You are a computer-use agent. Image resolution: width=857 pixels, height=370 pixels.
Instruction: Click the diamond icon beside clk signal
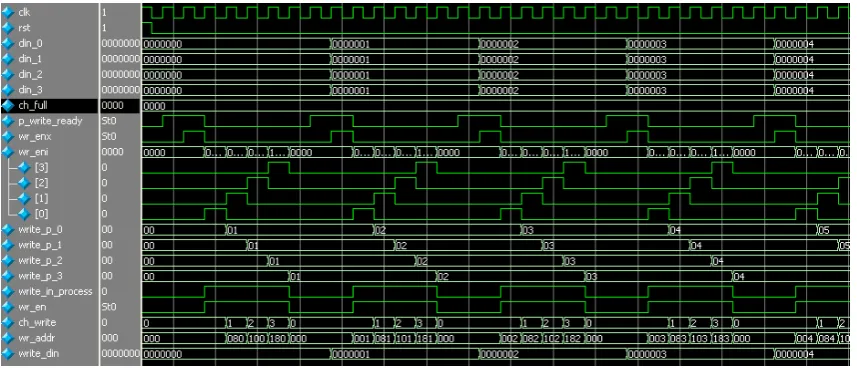[8, 13]
